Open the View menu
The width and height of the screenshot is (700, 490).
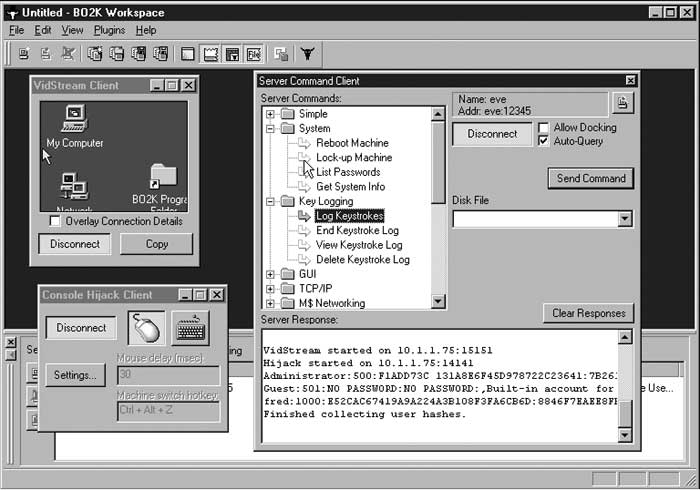72,30
